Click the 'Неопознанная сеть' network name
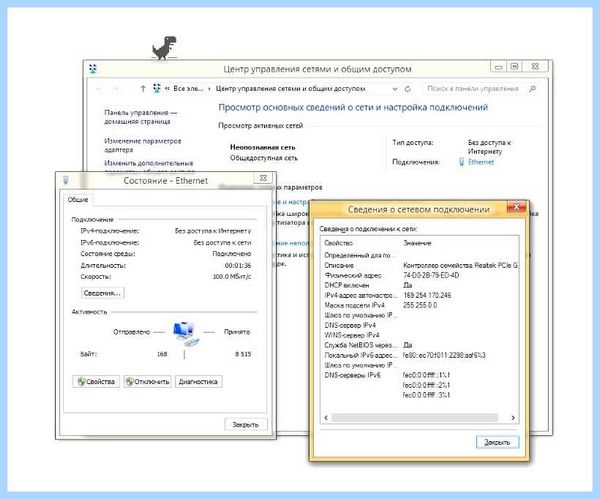 [x=262, y=147]
